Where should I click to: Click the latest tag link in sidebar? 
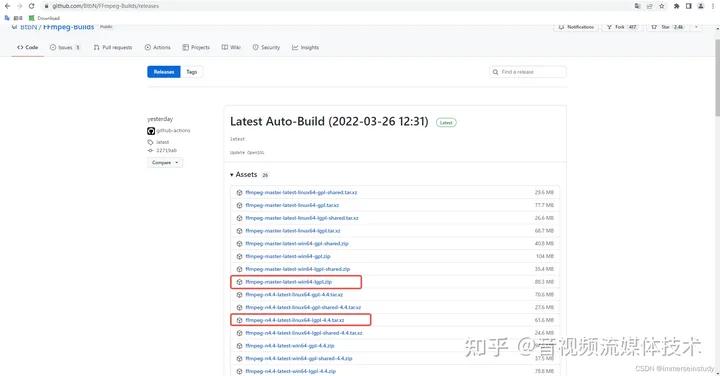point(162,142)
